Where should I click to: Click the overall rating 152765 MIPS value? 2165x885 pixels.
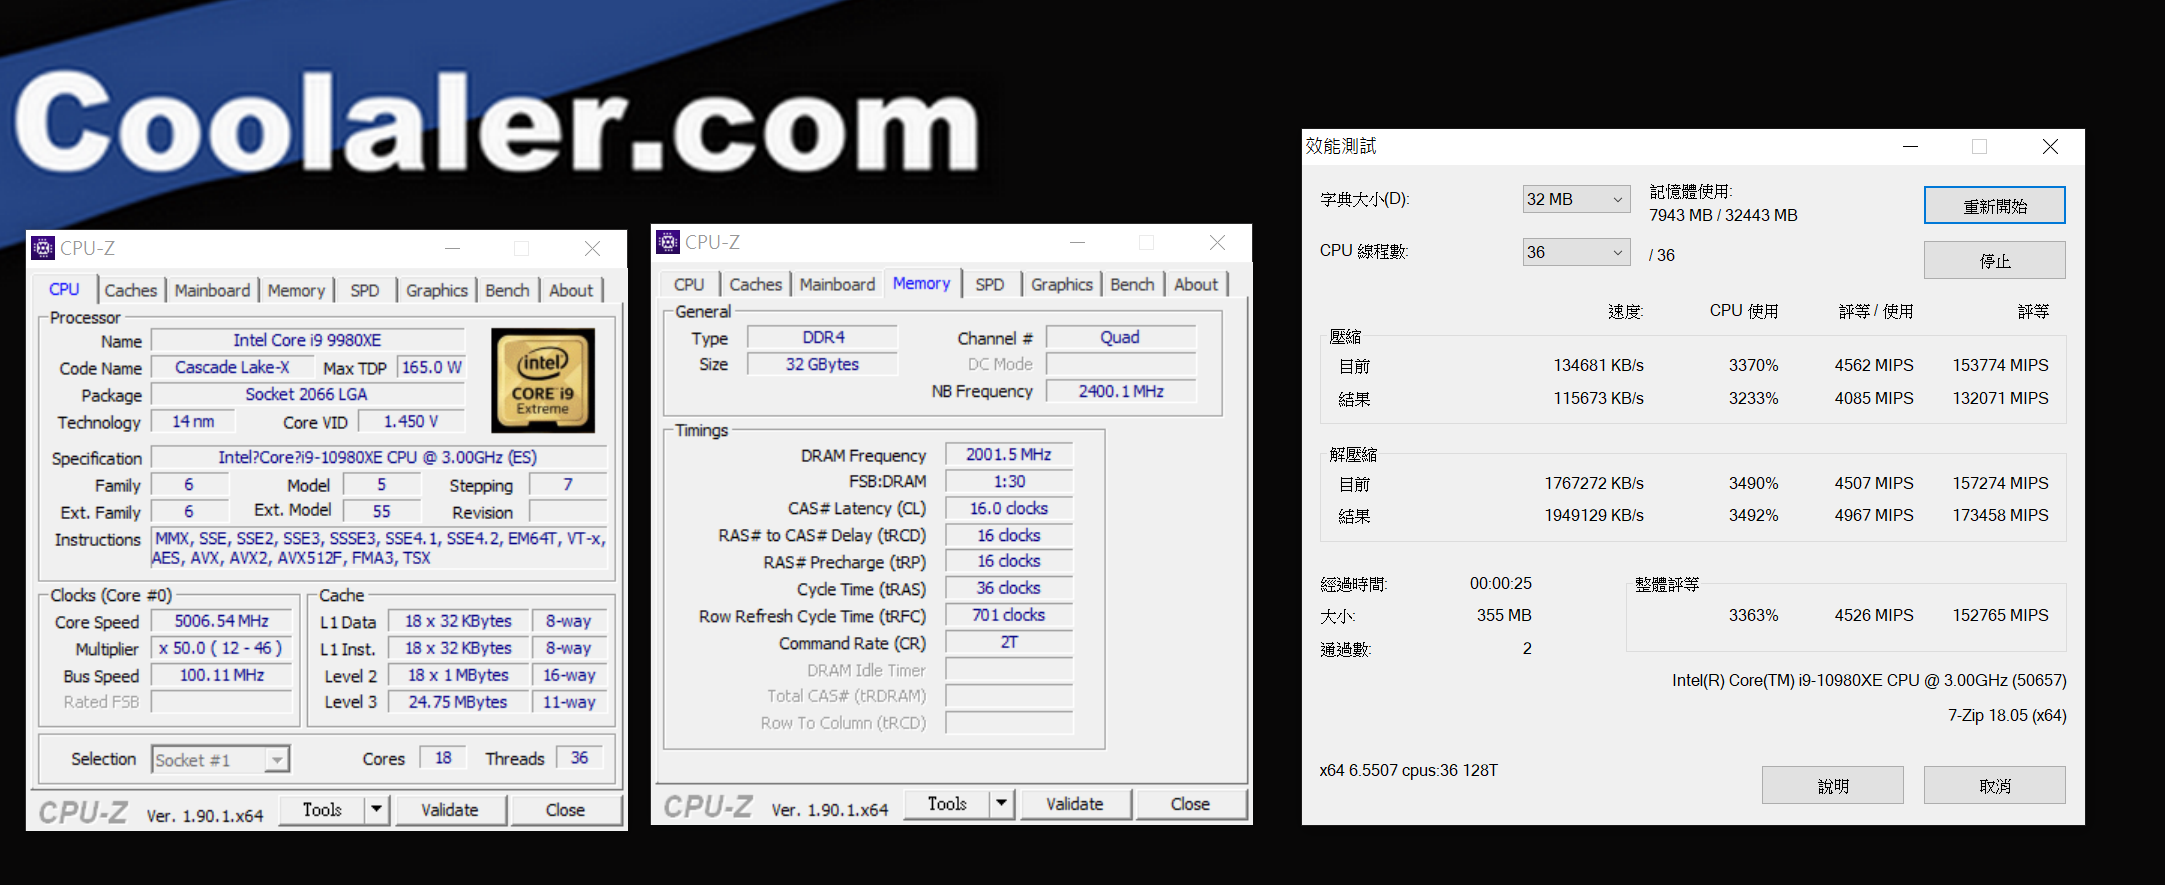(2000, 615)
